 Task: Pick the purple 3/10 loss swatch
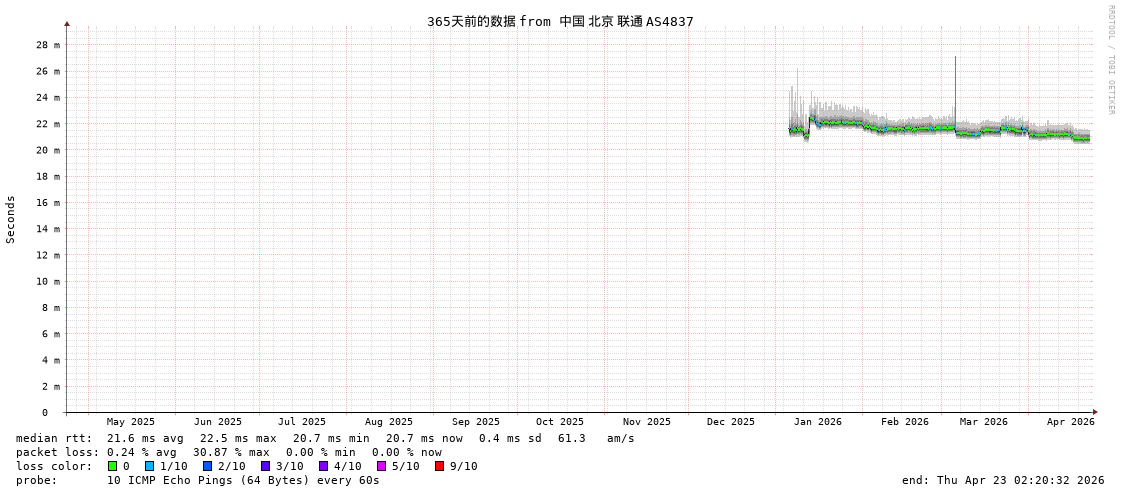[x=265, y=466]
